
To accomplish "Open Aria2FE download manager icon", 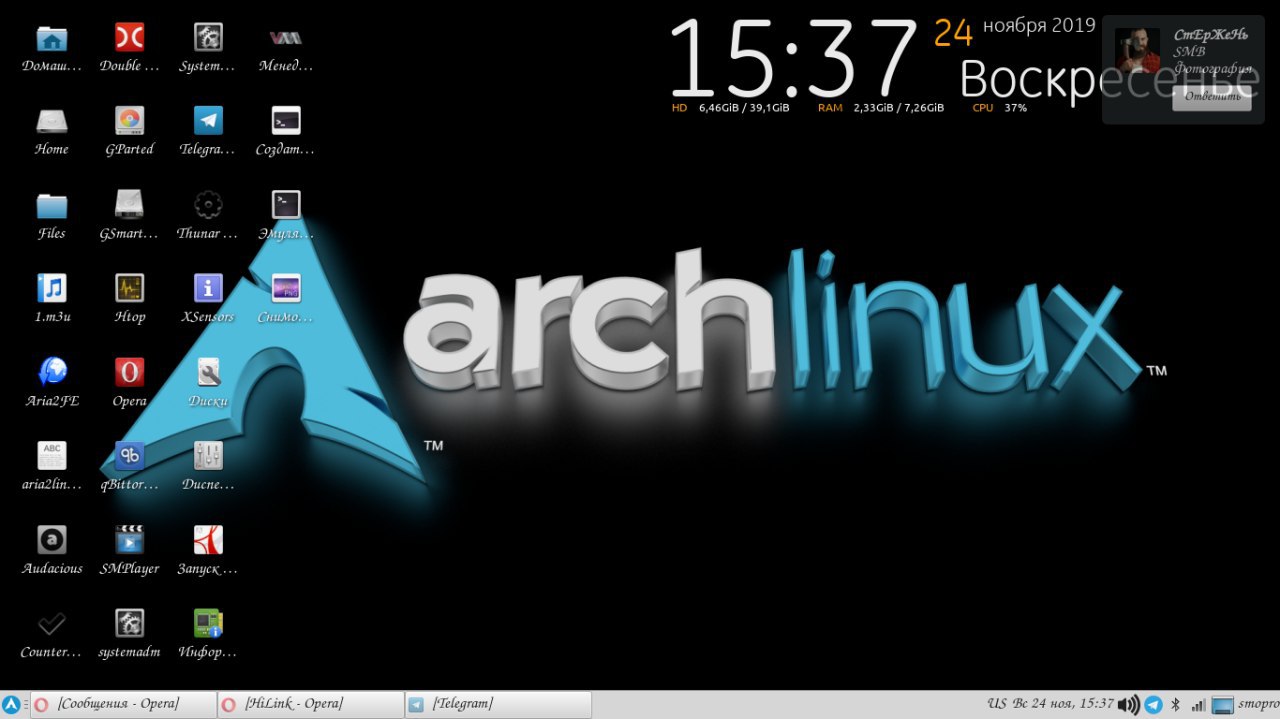I will (x=52, y=372).
